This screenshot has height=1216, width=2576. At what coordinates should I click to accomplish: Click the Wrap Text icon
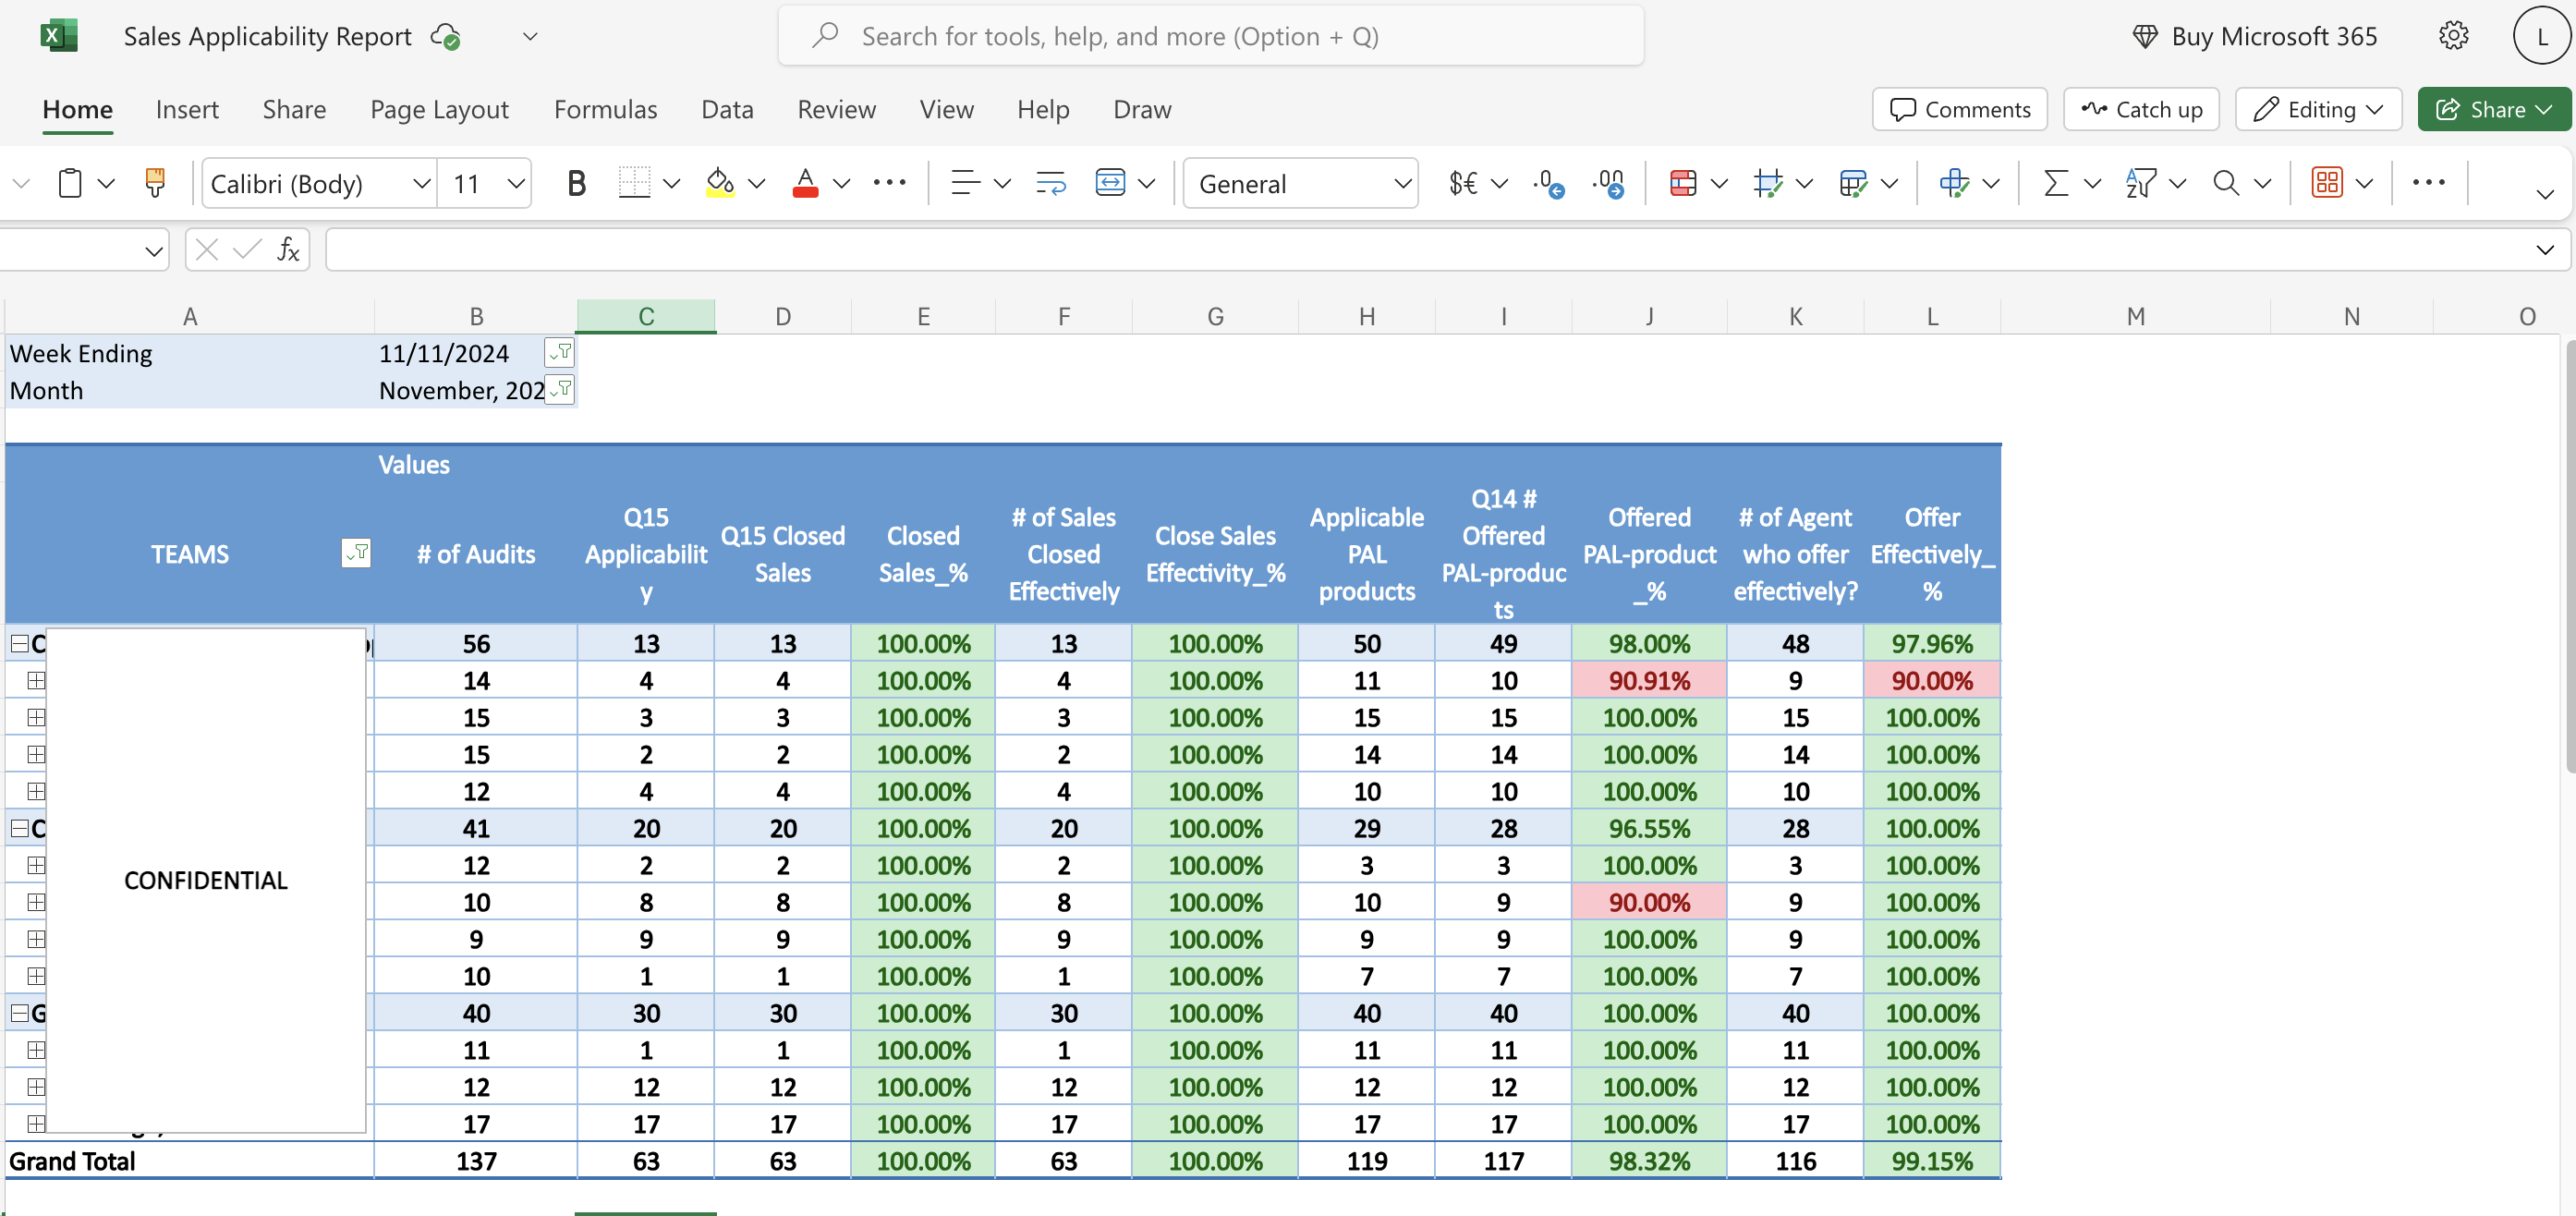[x=1050, y=183]
